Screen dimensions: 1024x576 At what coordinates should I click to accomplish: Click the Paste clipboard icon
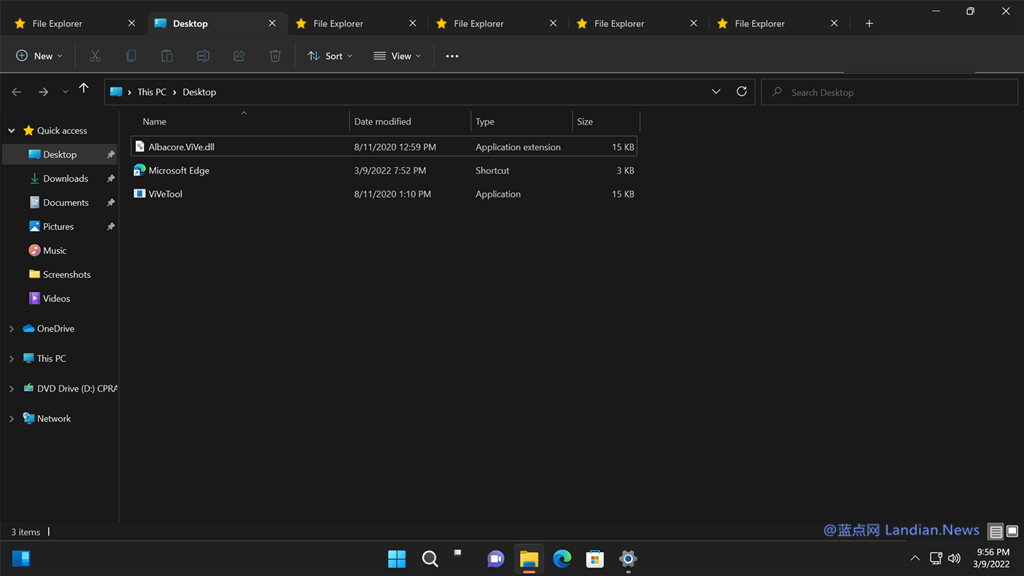tap(167, 56)
